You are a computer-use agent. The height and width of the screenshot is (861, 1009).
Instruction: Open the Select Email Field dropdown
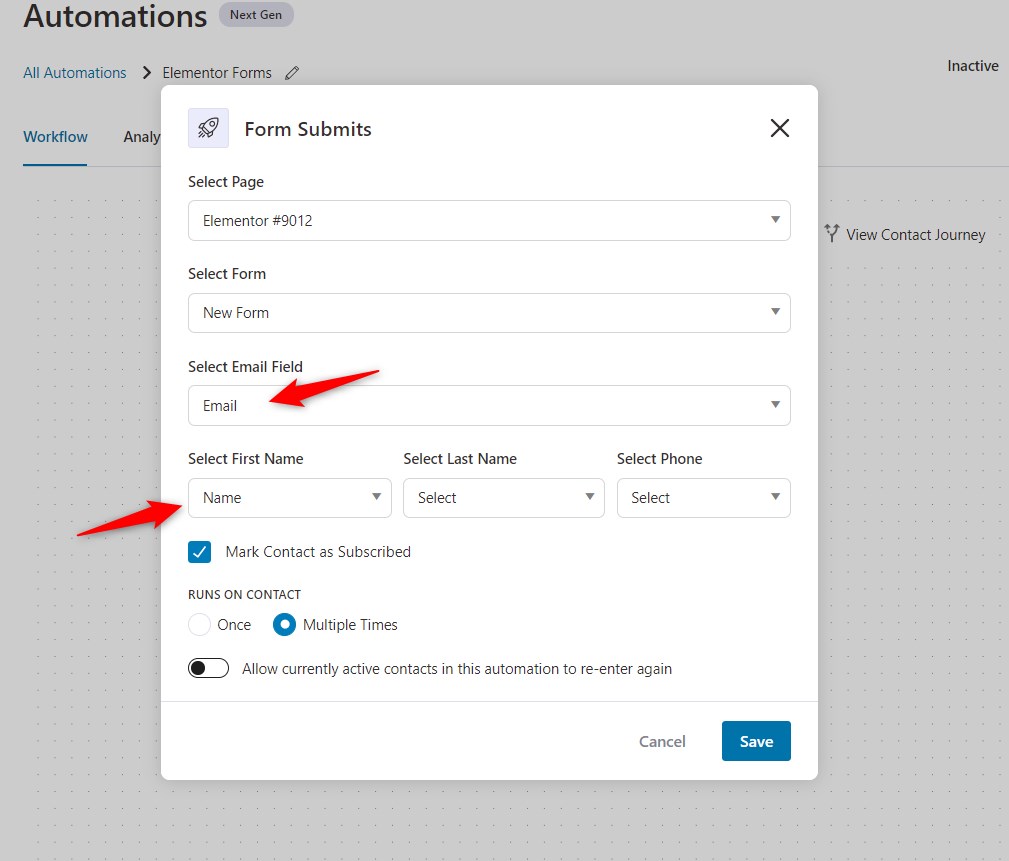(x=489, y=405)
